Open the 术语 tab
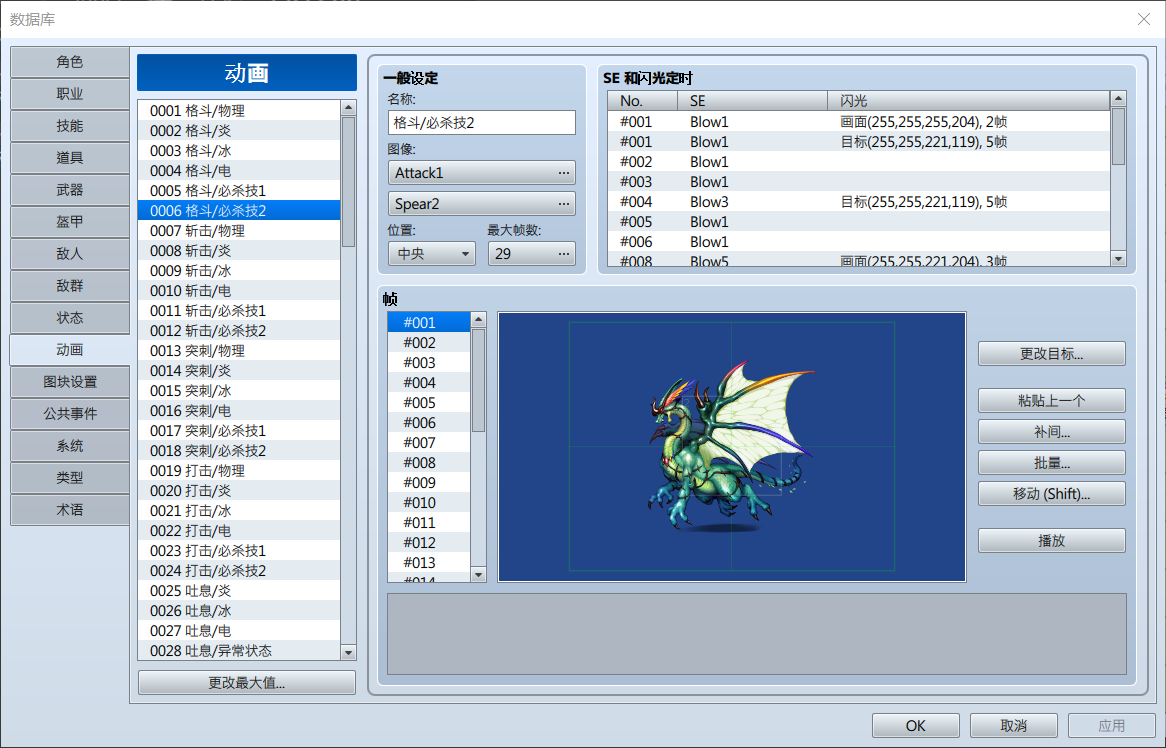This screenshot has height=748, width=1166. (69, 509)
